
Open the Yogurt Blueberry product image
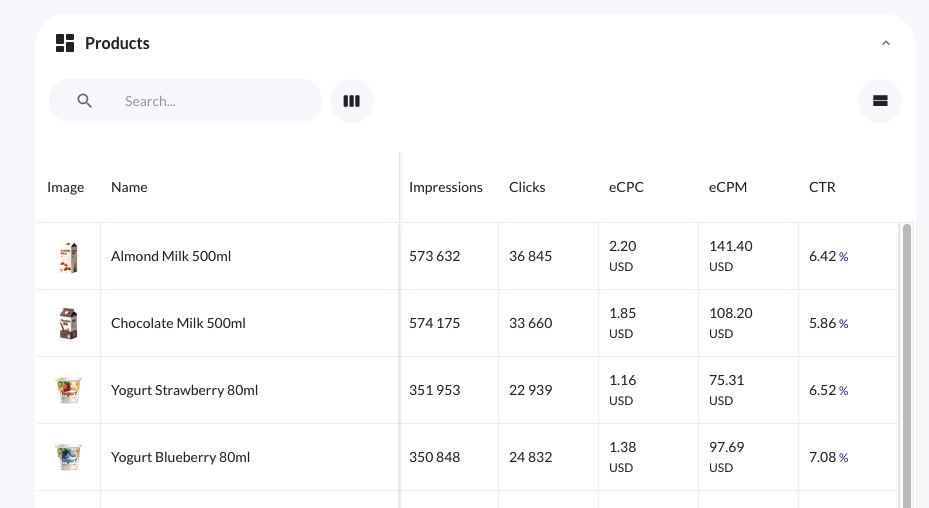[68, 457]
